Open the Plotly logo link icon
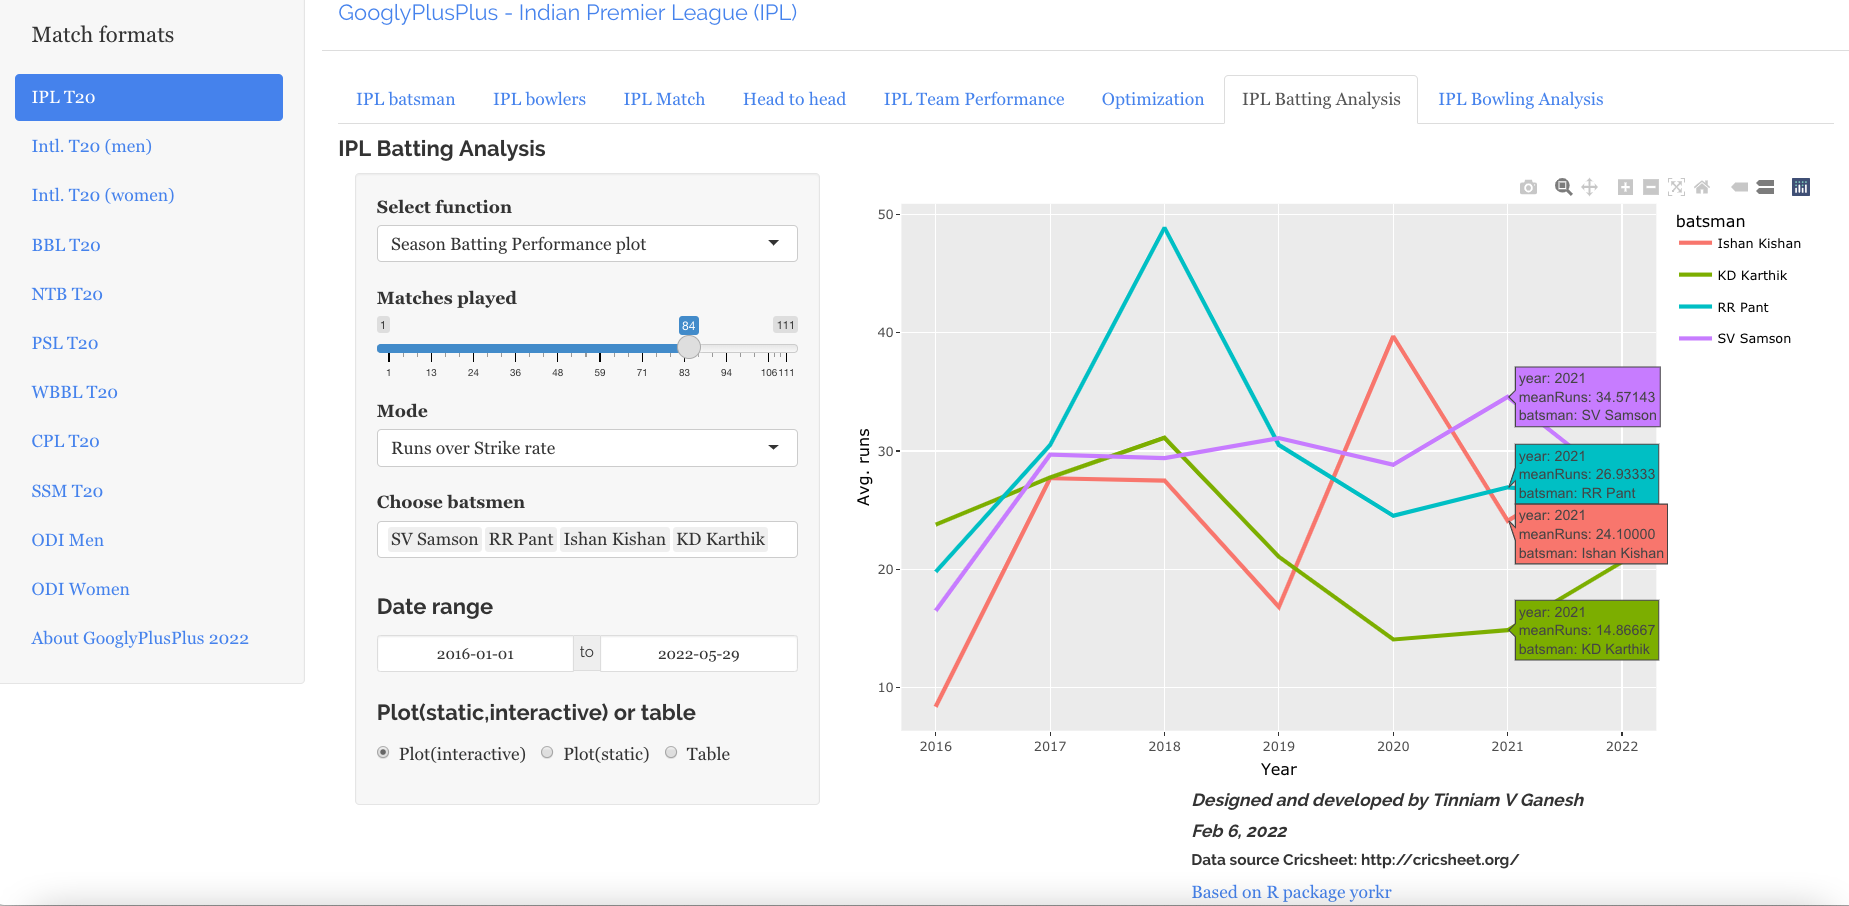This screenshot has width=1849, height=906. pos(1801,187)
